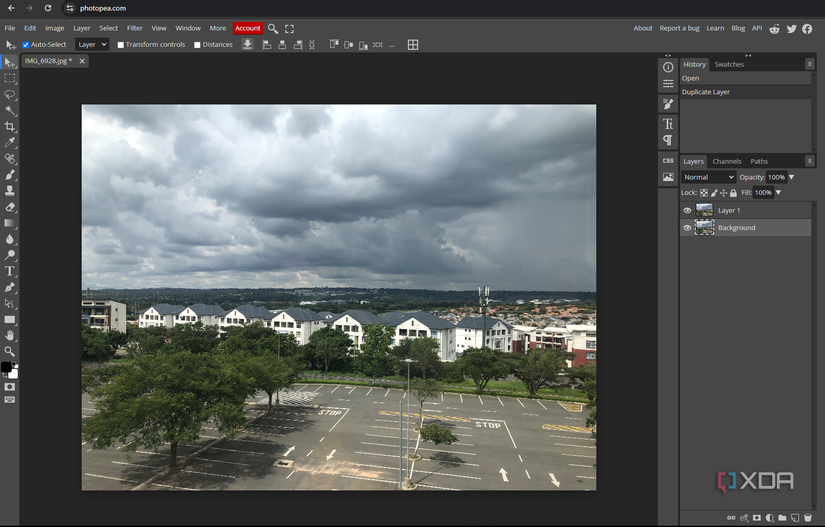This screenshot has height=527, width=825.
Task: Switch to the Swatches tab
Action: point(729,64)
